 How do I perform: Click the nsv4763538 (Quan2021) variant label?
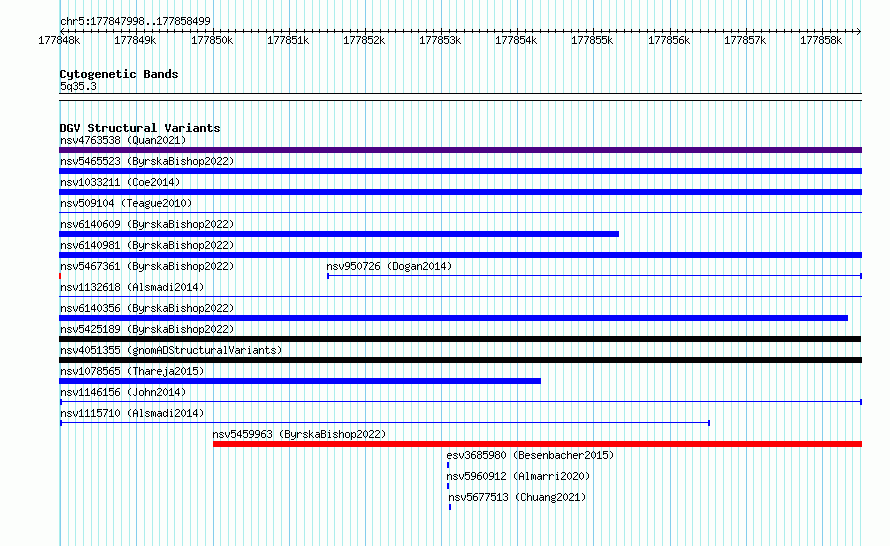pyautogui.click(x=123, y=140)
